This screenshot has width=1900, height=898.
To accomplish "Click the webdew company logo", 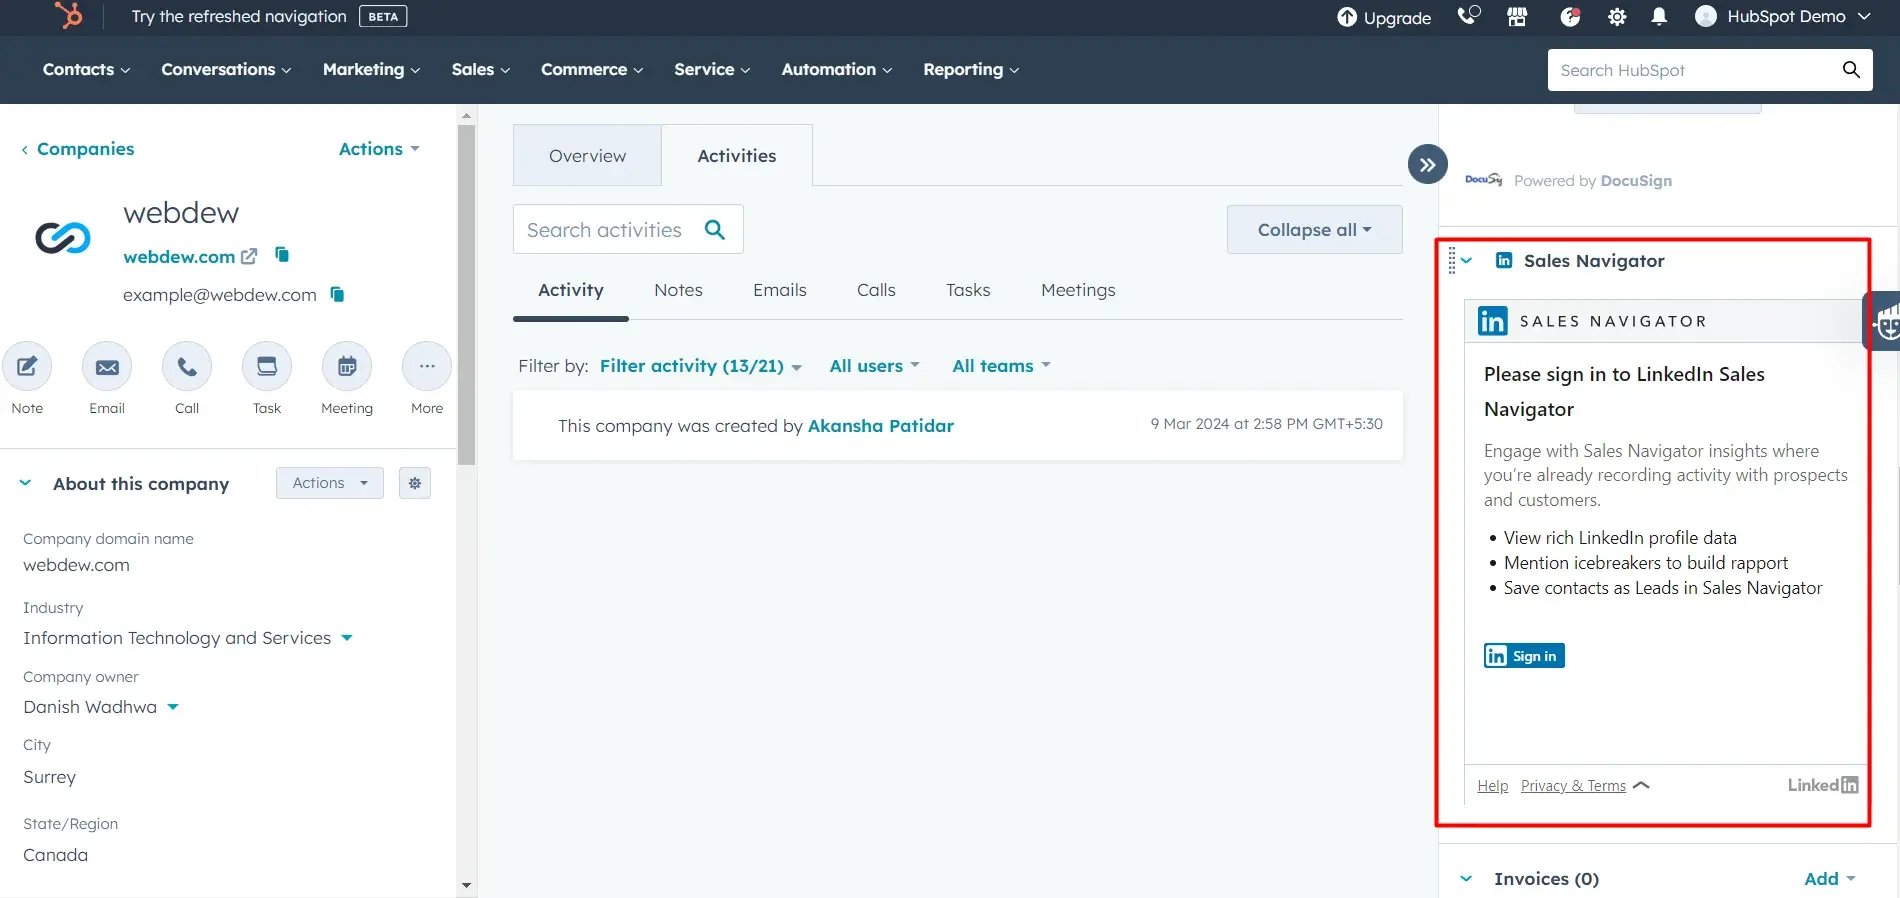I will pos(63,237).
